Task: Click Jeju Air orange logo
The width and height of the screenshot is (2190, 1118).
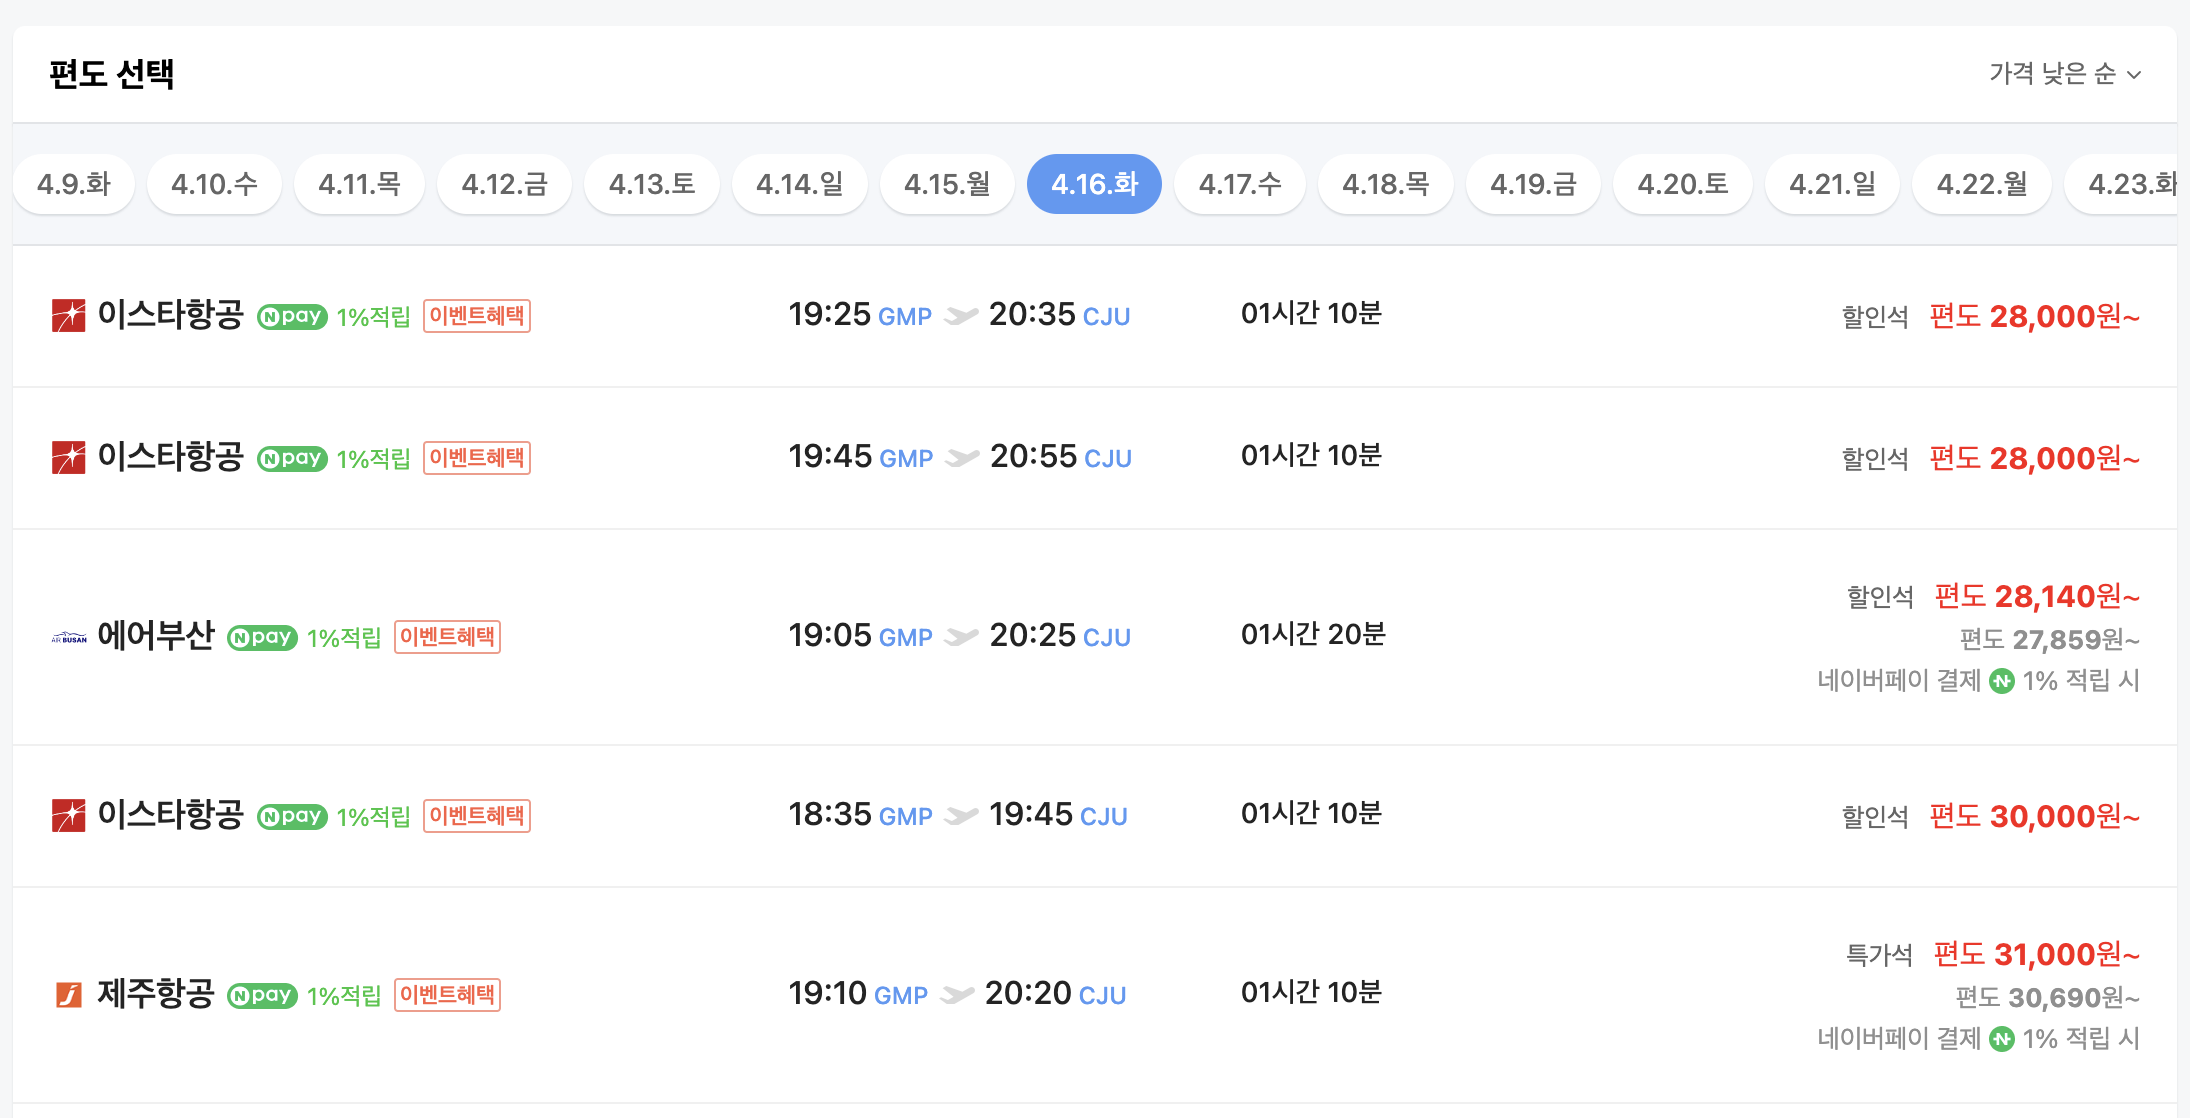Action: (68, 995)
